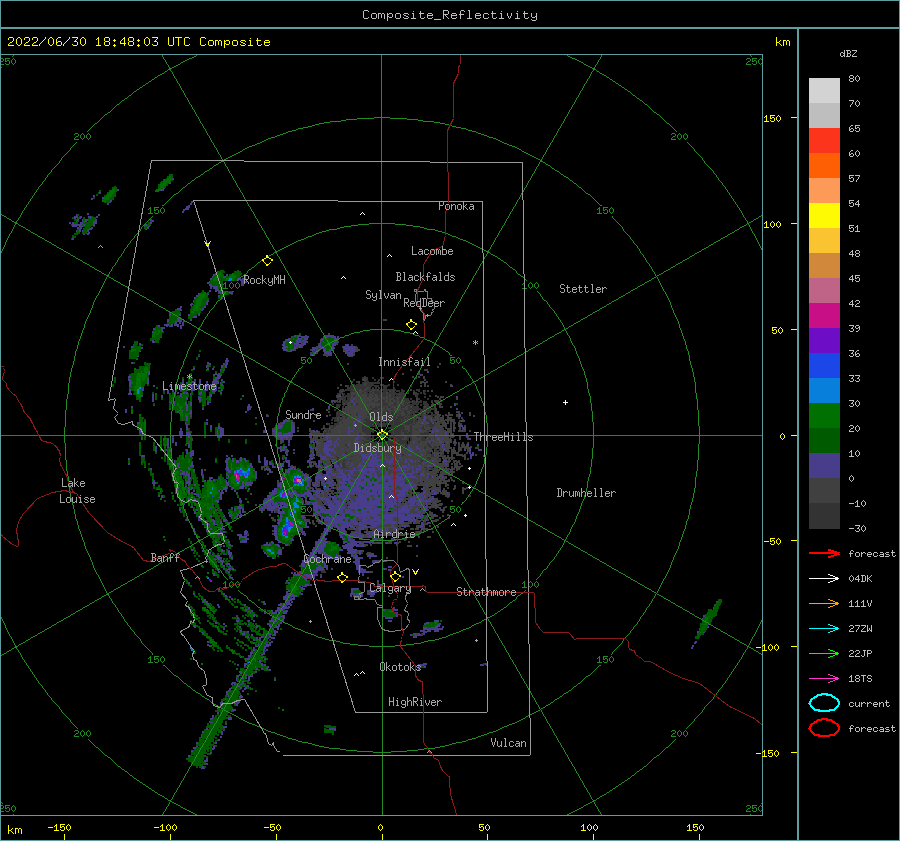Screen dimensions: 900x841
Task: Click the RockyMH label
Action: tap(264, 280)
